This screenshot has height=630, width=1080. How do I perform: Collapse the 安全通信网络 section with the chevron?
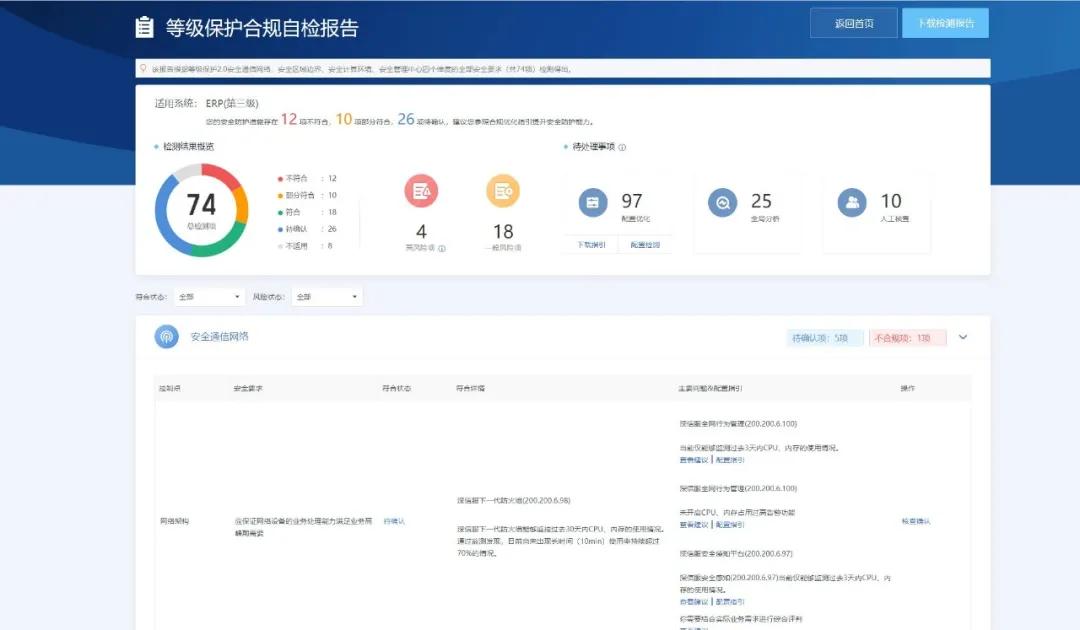pyautogui.click(x=963, y=337)
